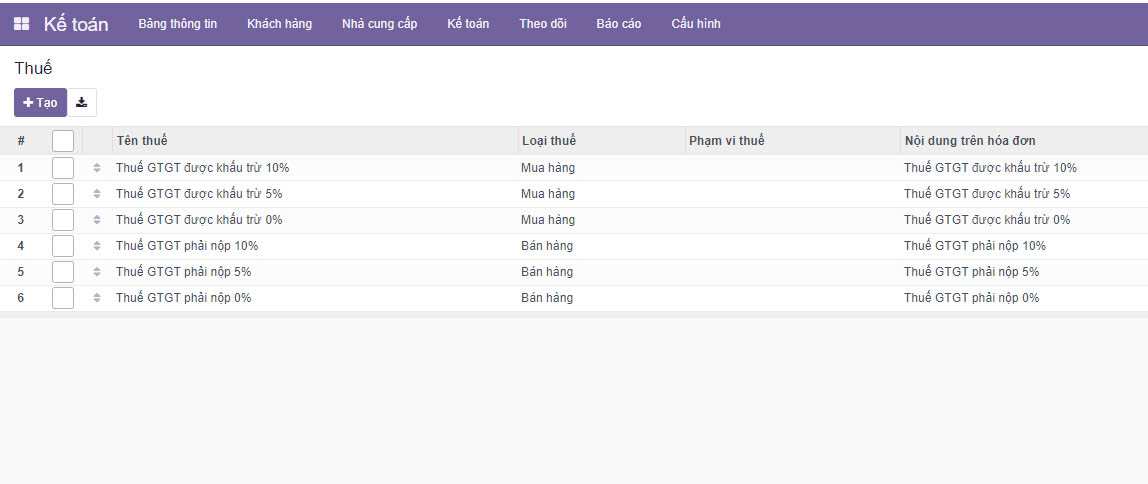Expand the Nhà cung cấp menu
Viewport: 1148px width, 484px height.
[379, 24]
